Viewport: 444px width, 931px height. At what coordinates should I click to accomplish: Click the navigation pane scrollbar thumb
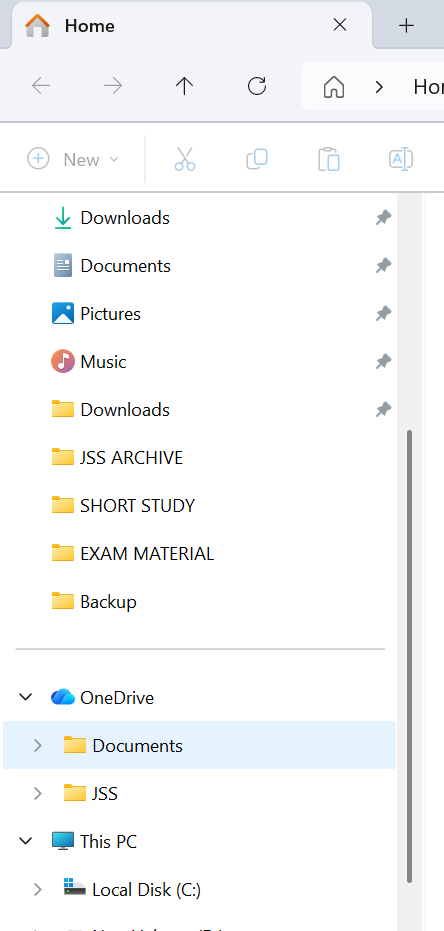click(409, 657)
